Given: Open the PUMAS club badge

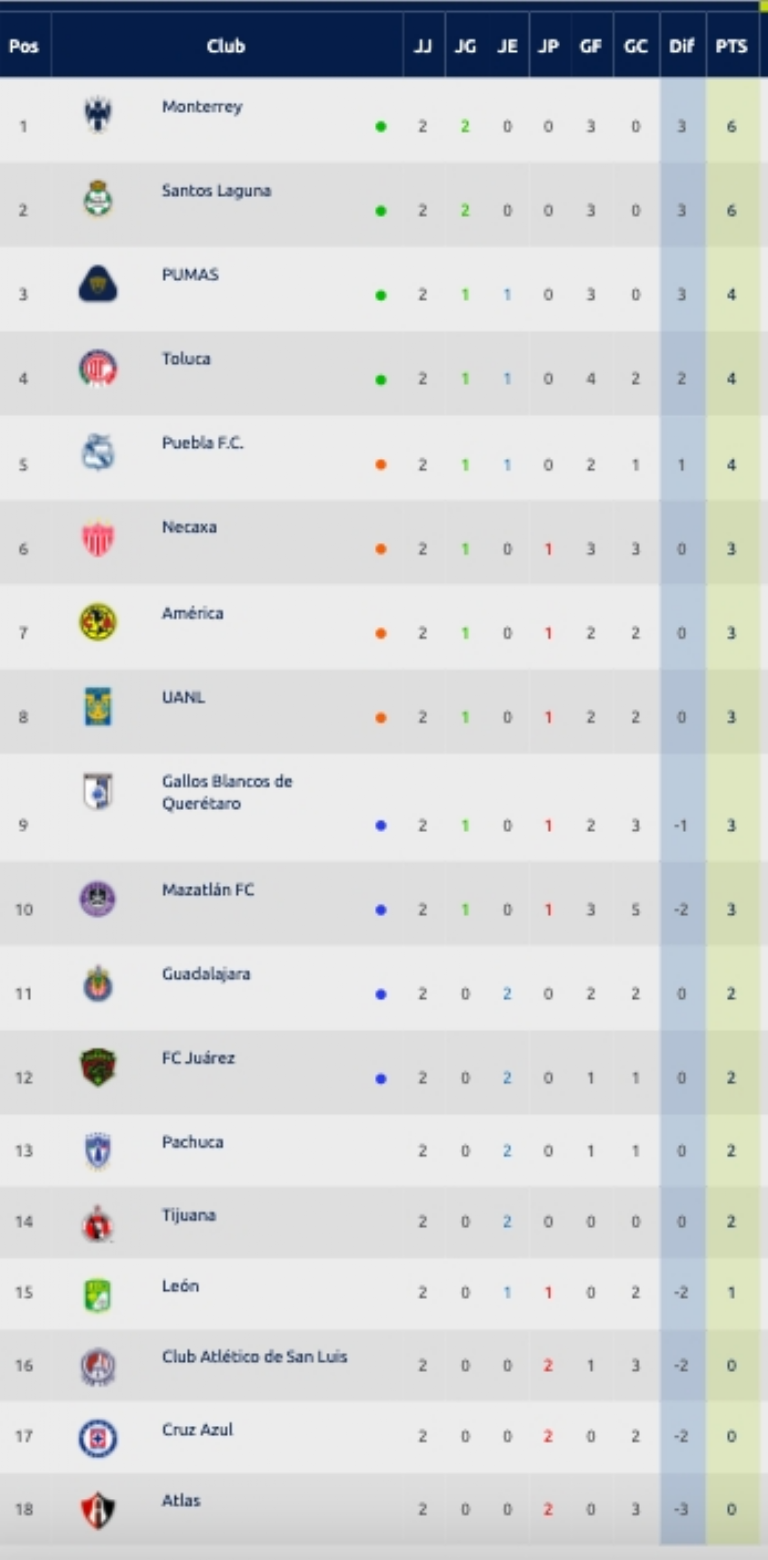Looking at the screenshot, I should (98, 284).
